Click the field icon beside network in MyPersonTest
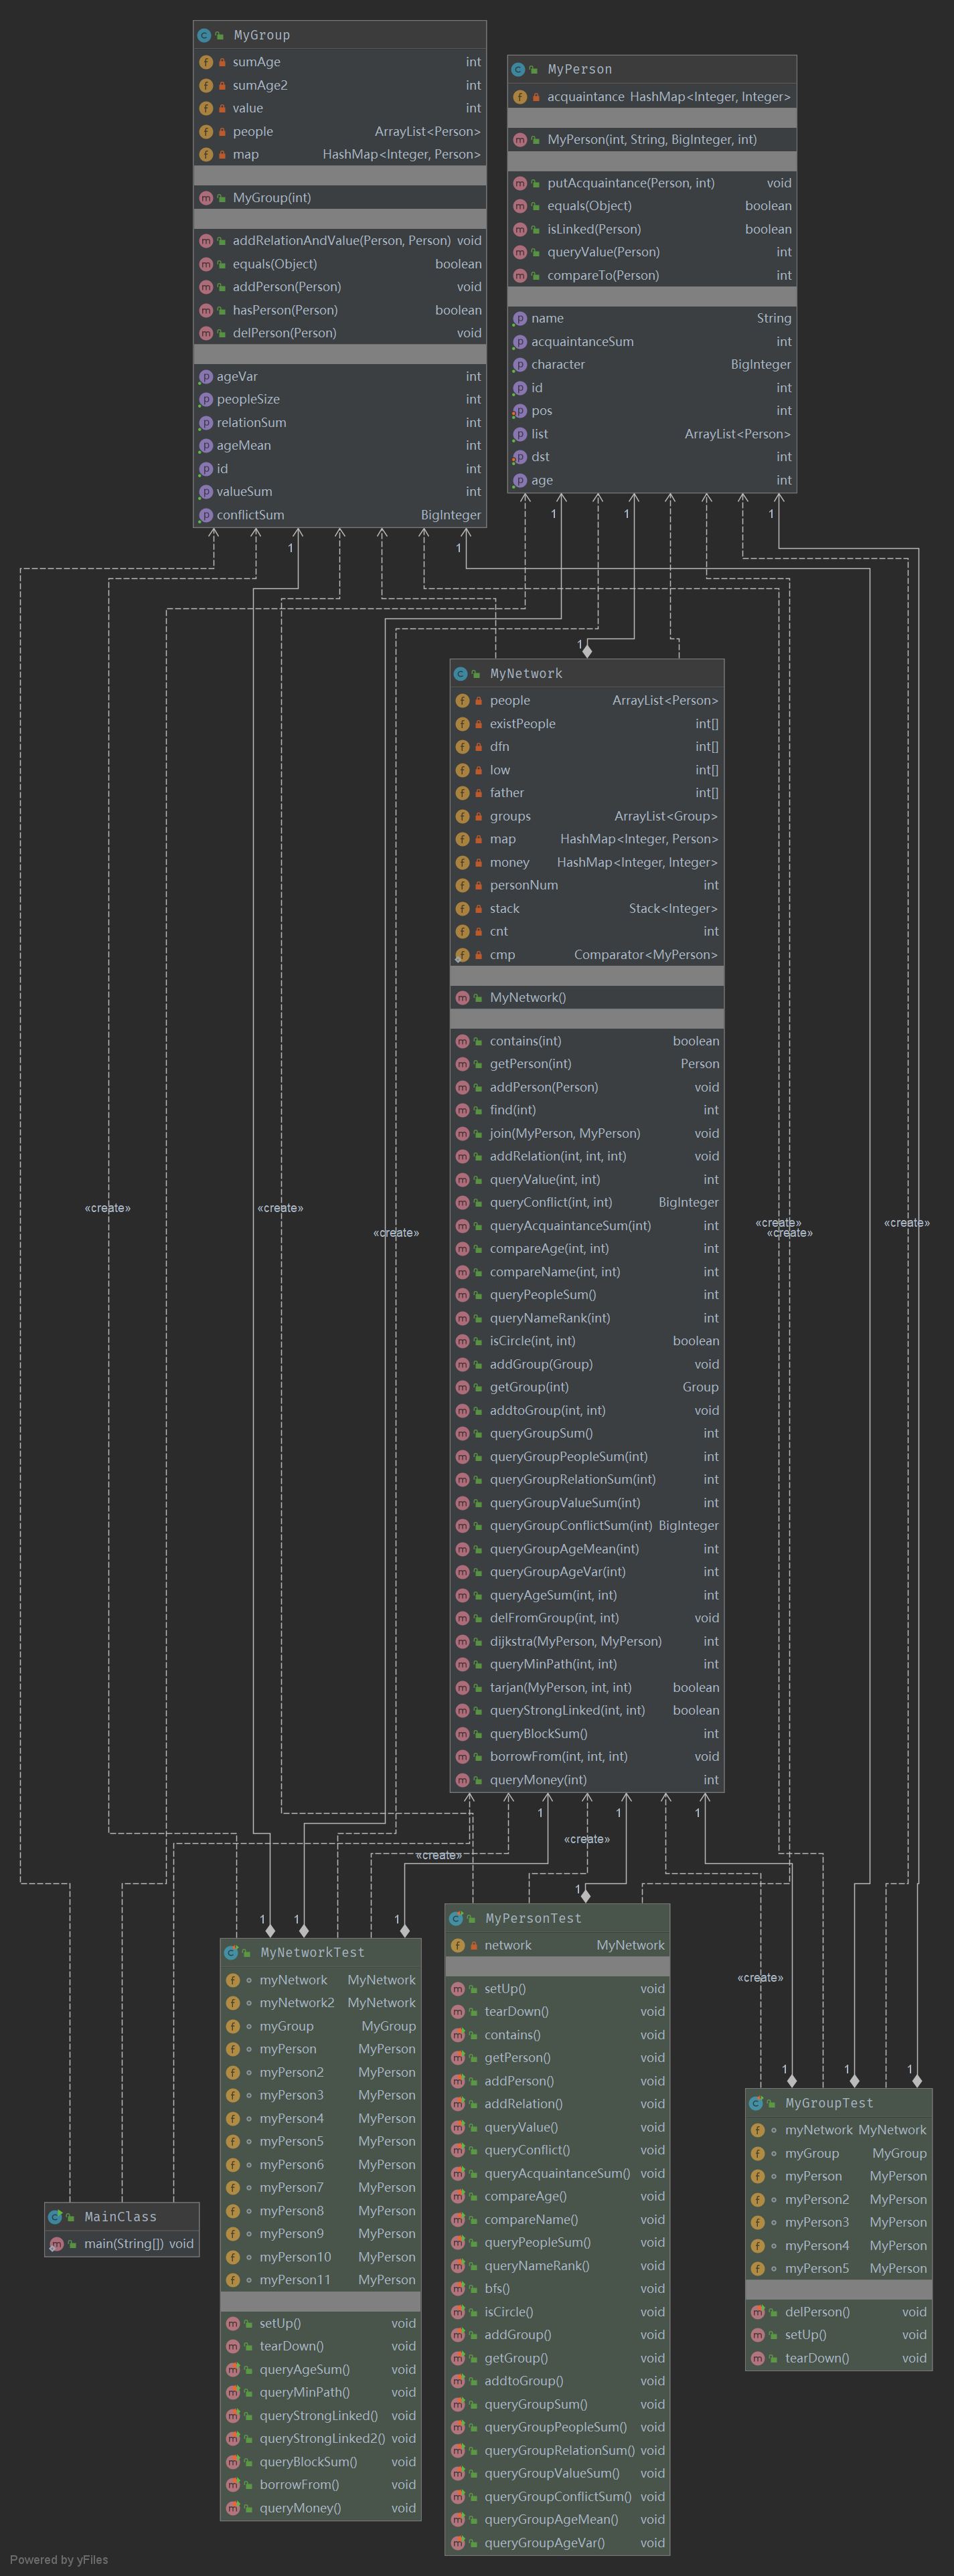 click(x=458, y=1945)
